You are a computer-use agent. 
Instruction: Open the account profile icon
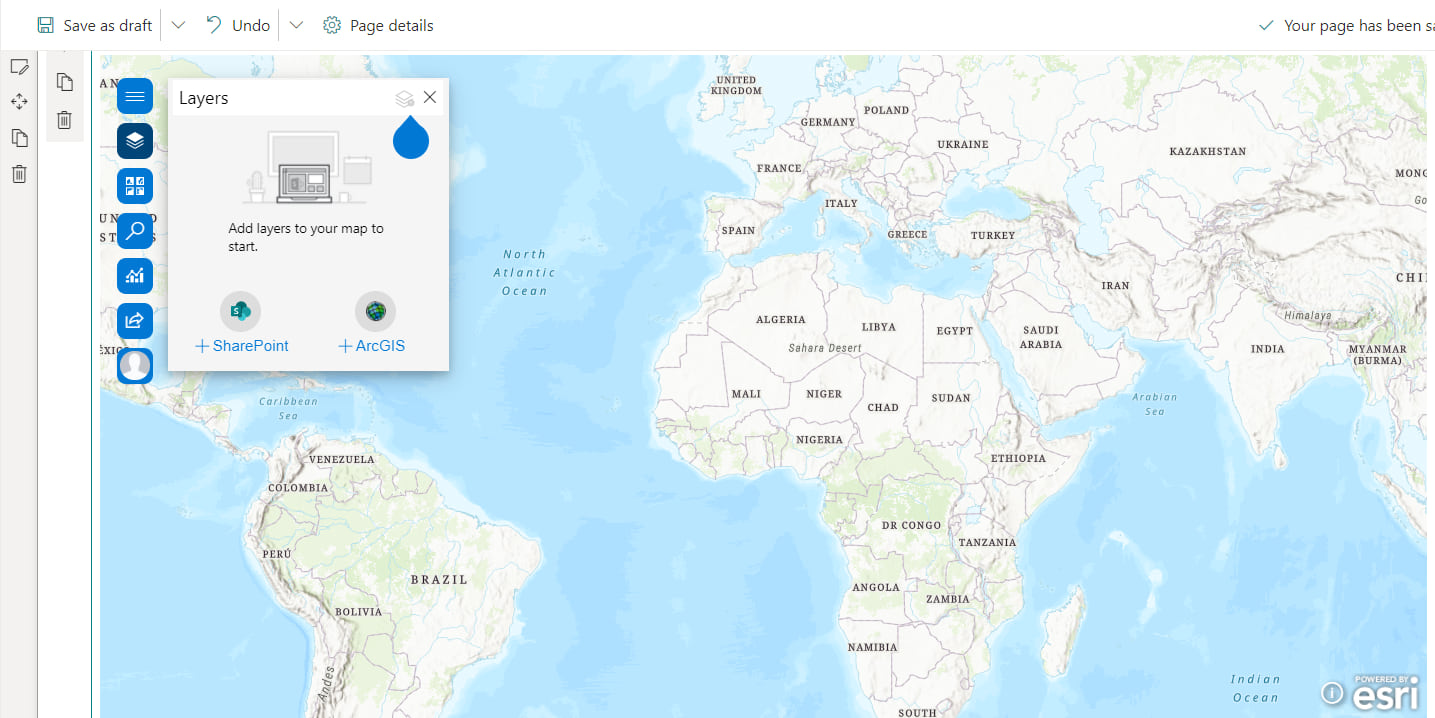(x=135, y=366)
